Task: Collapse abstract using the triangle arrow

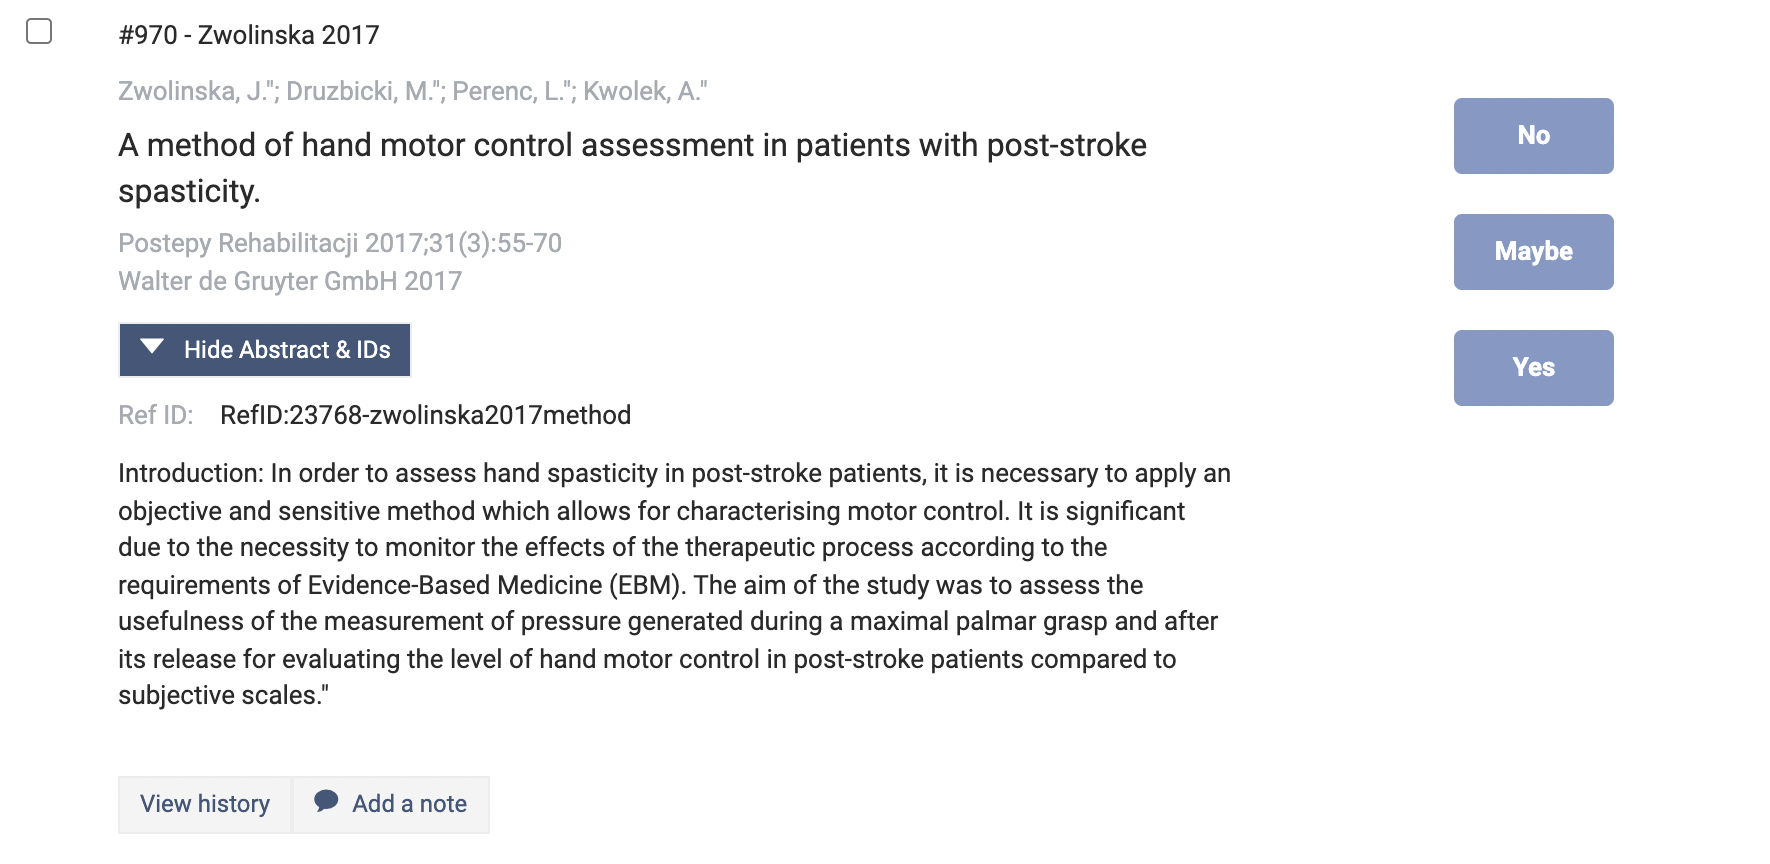Action: tap(152, 348)
